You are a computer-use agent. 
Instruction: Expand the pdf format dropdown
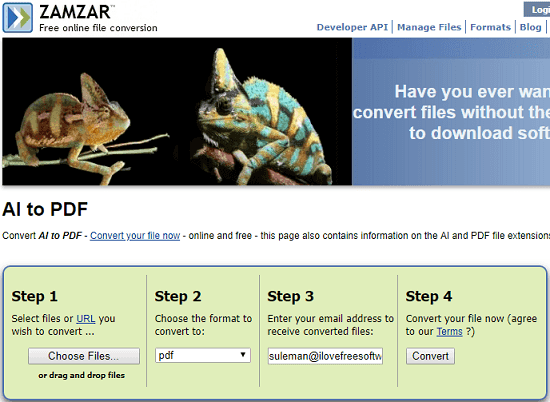[203, 355]
